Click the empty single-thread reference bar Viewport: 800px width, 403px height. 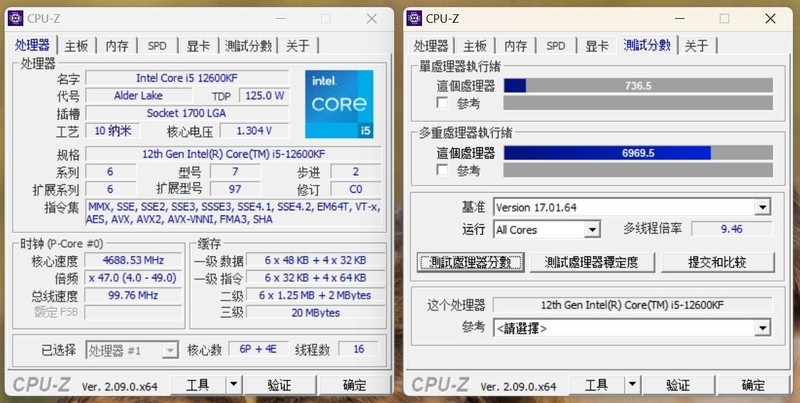[638, 103]
